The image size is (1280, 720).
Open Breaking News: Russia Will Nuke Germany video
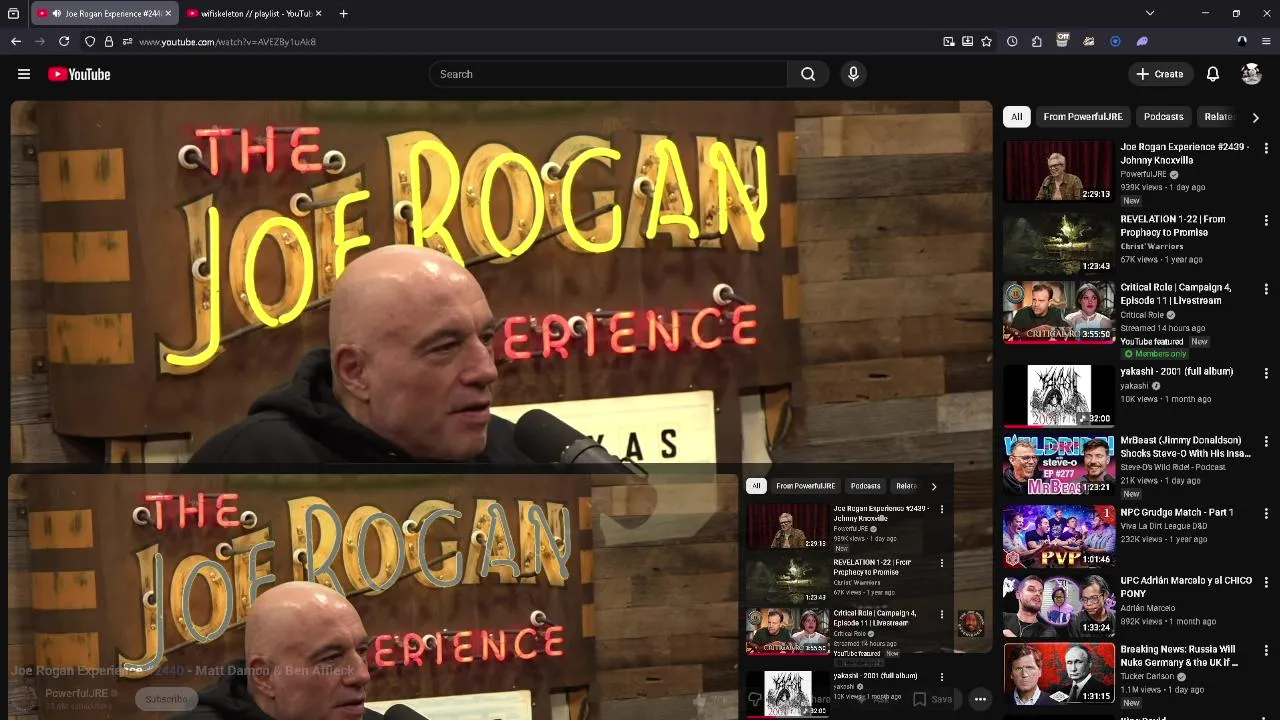pyautogui.click(x=1179, y=656)
